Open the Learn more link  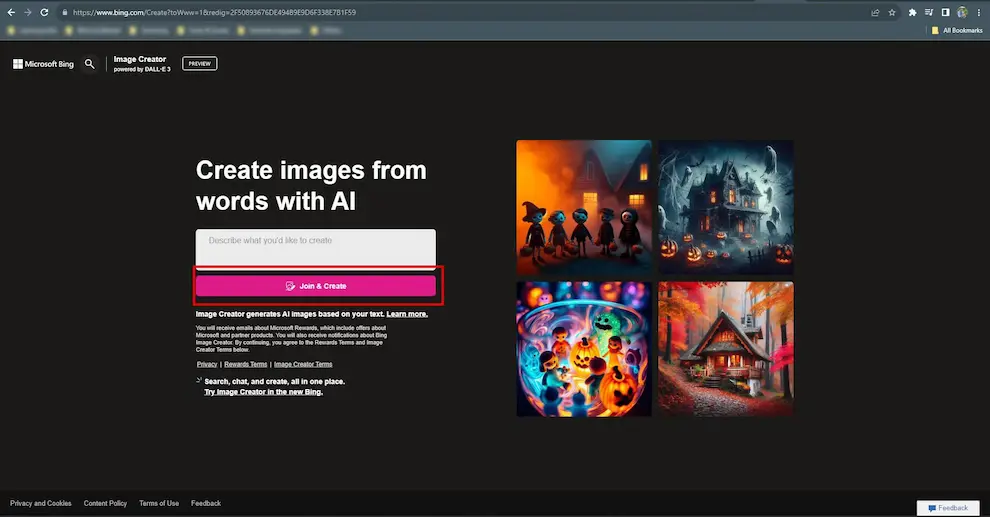click(407, 314)
